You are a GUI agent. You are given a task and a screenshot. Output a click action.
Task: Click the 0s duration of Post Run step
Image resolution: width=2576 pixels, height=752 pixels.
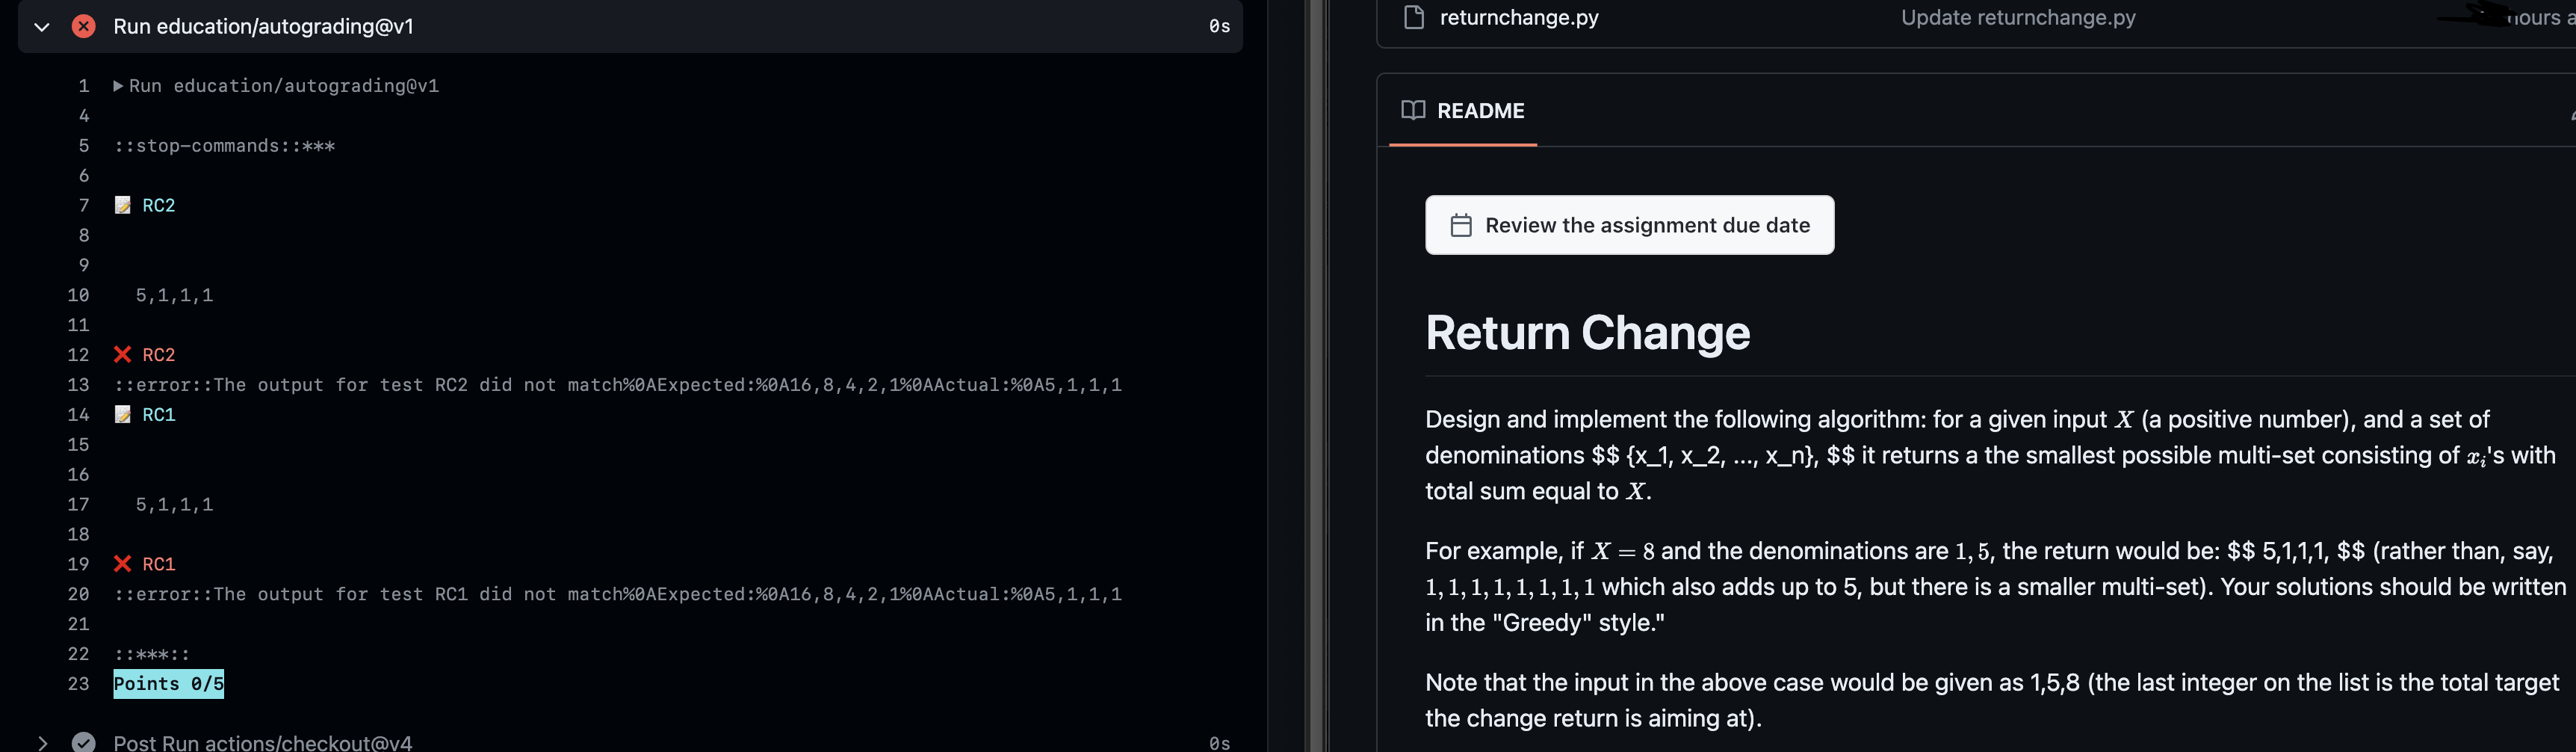pyautogui.click(x=1219, y=743)
